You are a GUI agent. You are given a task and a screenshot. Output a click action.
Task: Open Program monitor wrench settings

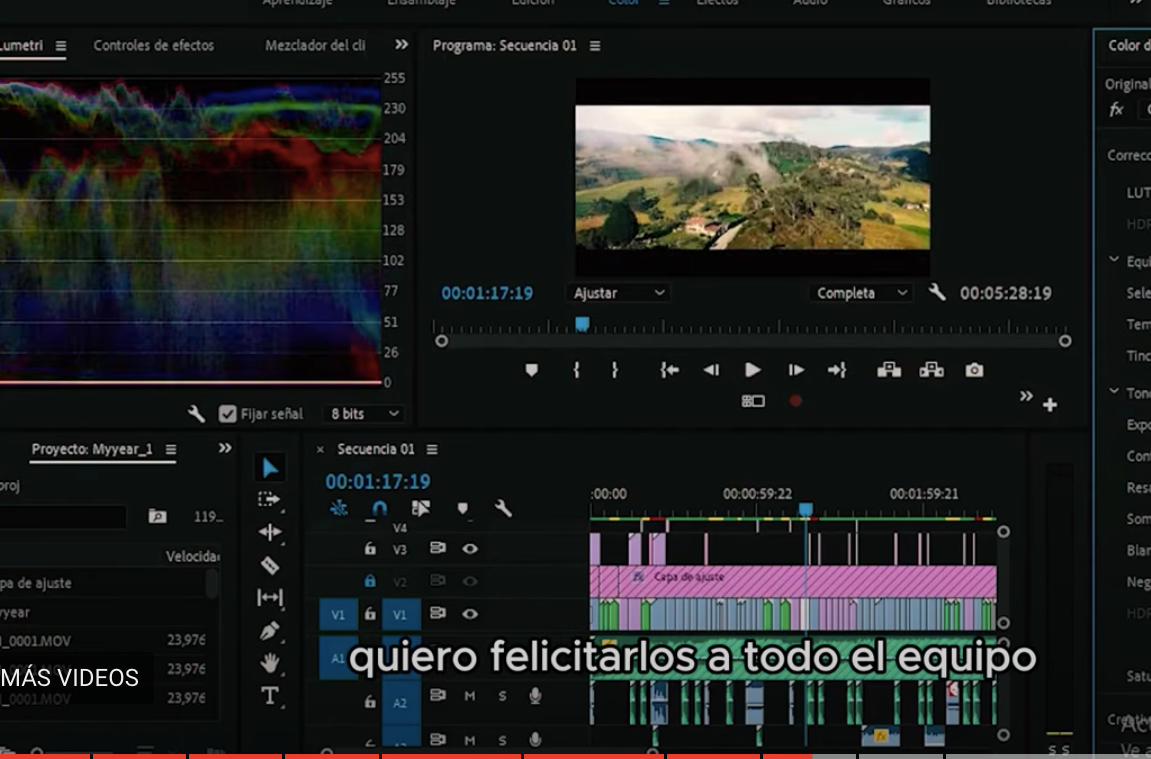(x=937, y=292)
